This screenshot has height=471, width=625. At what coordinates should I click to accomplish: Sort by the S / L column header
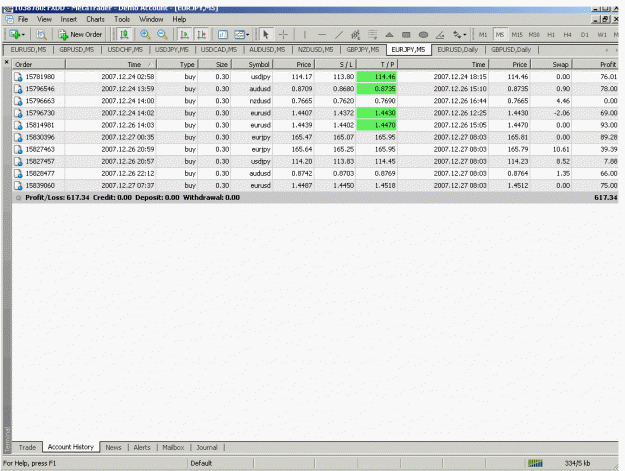(x=335, y=64)
